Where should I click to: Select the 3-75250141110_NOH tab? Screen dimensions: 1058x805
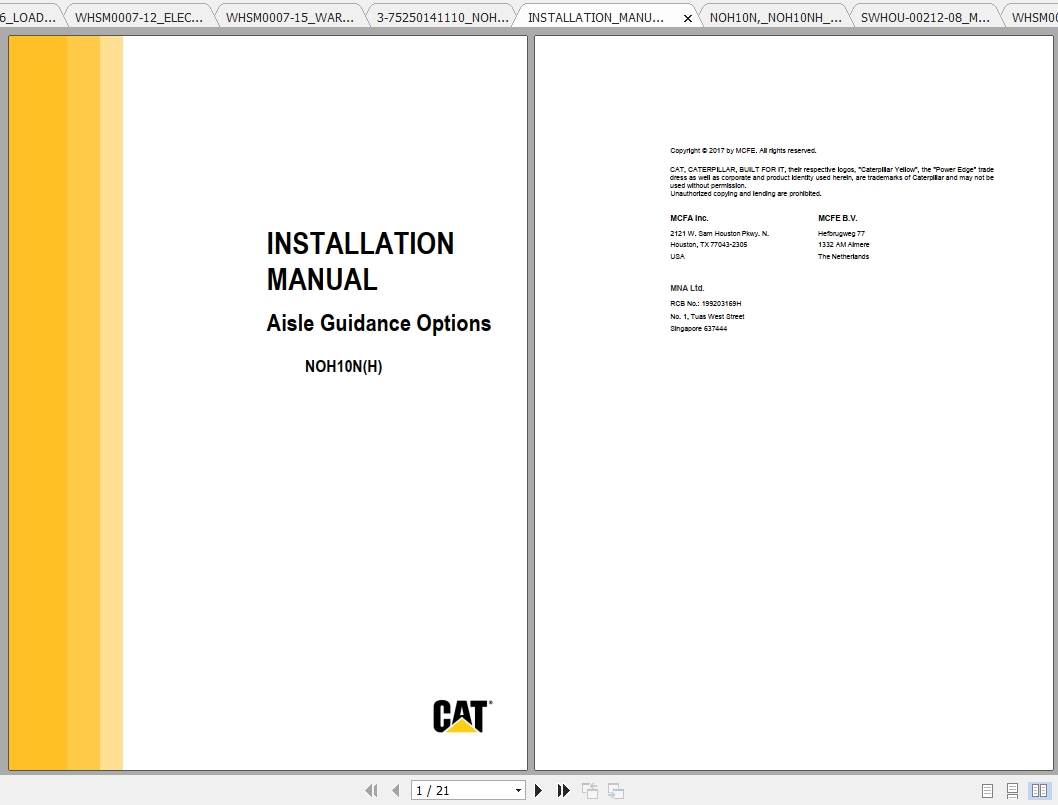click(x=440, y=16)
